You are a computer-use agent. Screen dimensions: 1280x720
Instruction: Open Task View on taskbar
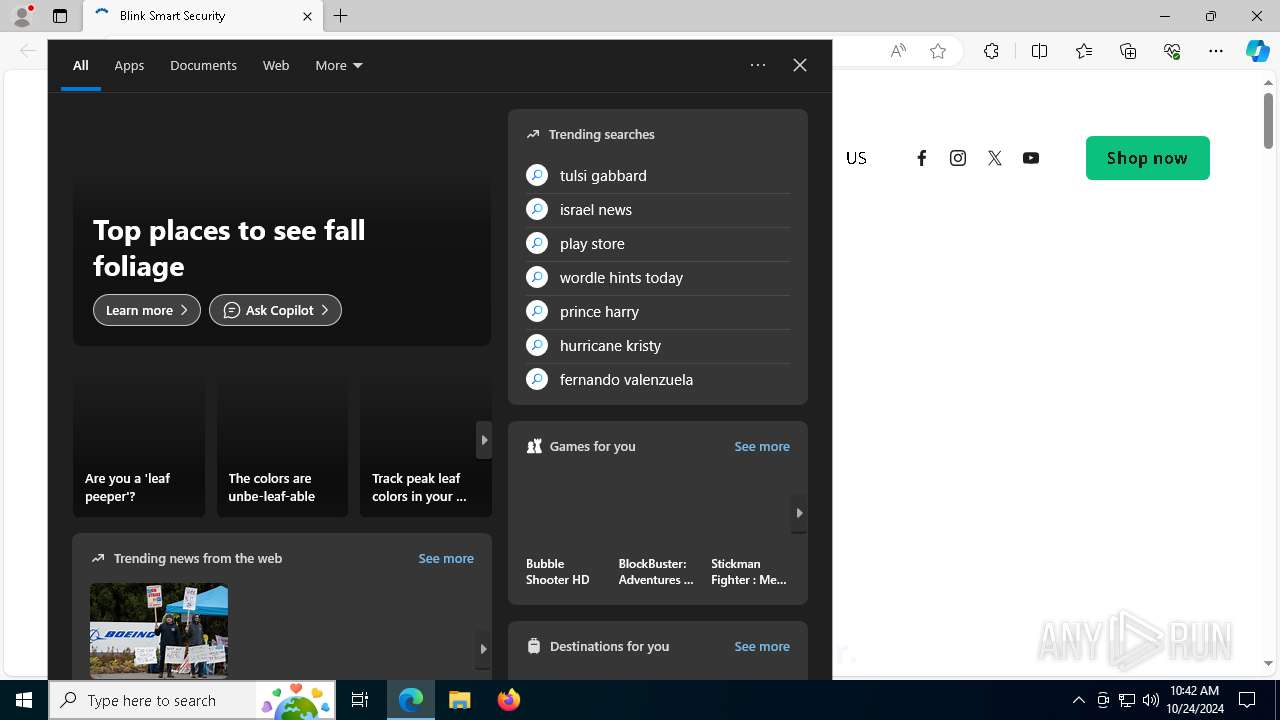tap(360, 700)
